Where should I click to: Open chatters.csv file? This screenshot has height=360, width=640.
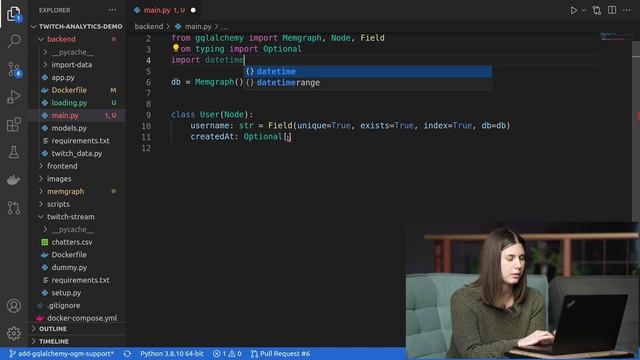[77, 242]
